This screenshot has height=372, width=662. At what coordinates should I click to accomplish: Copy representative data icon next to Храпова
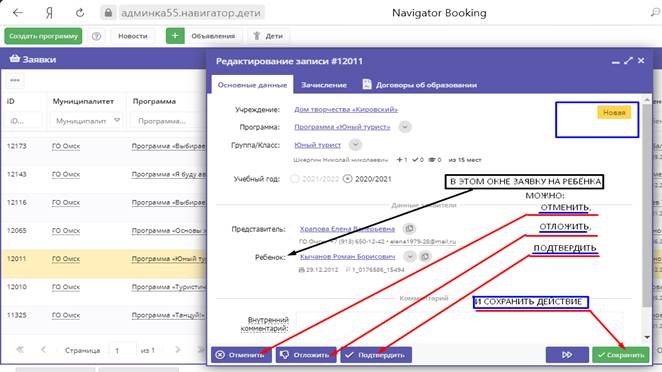[409, 229]
